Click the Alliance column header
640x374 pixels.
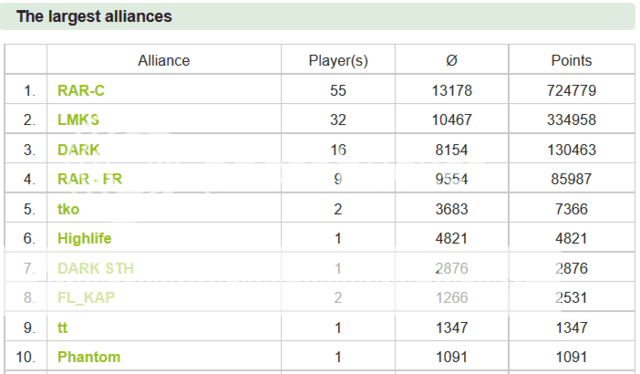[164, 60]
